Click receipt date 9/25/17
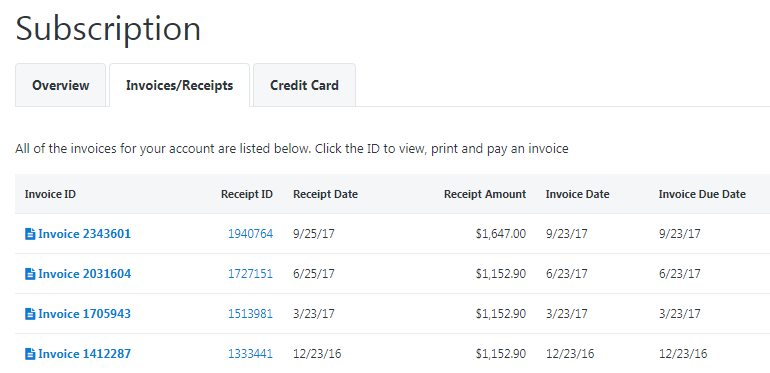This screenshot has width=770, height=373. pyautogui.click(x=314, y=234)
